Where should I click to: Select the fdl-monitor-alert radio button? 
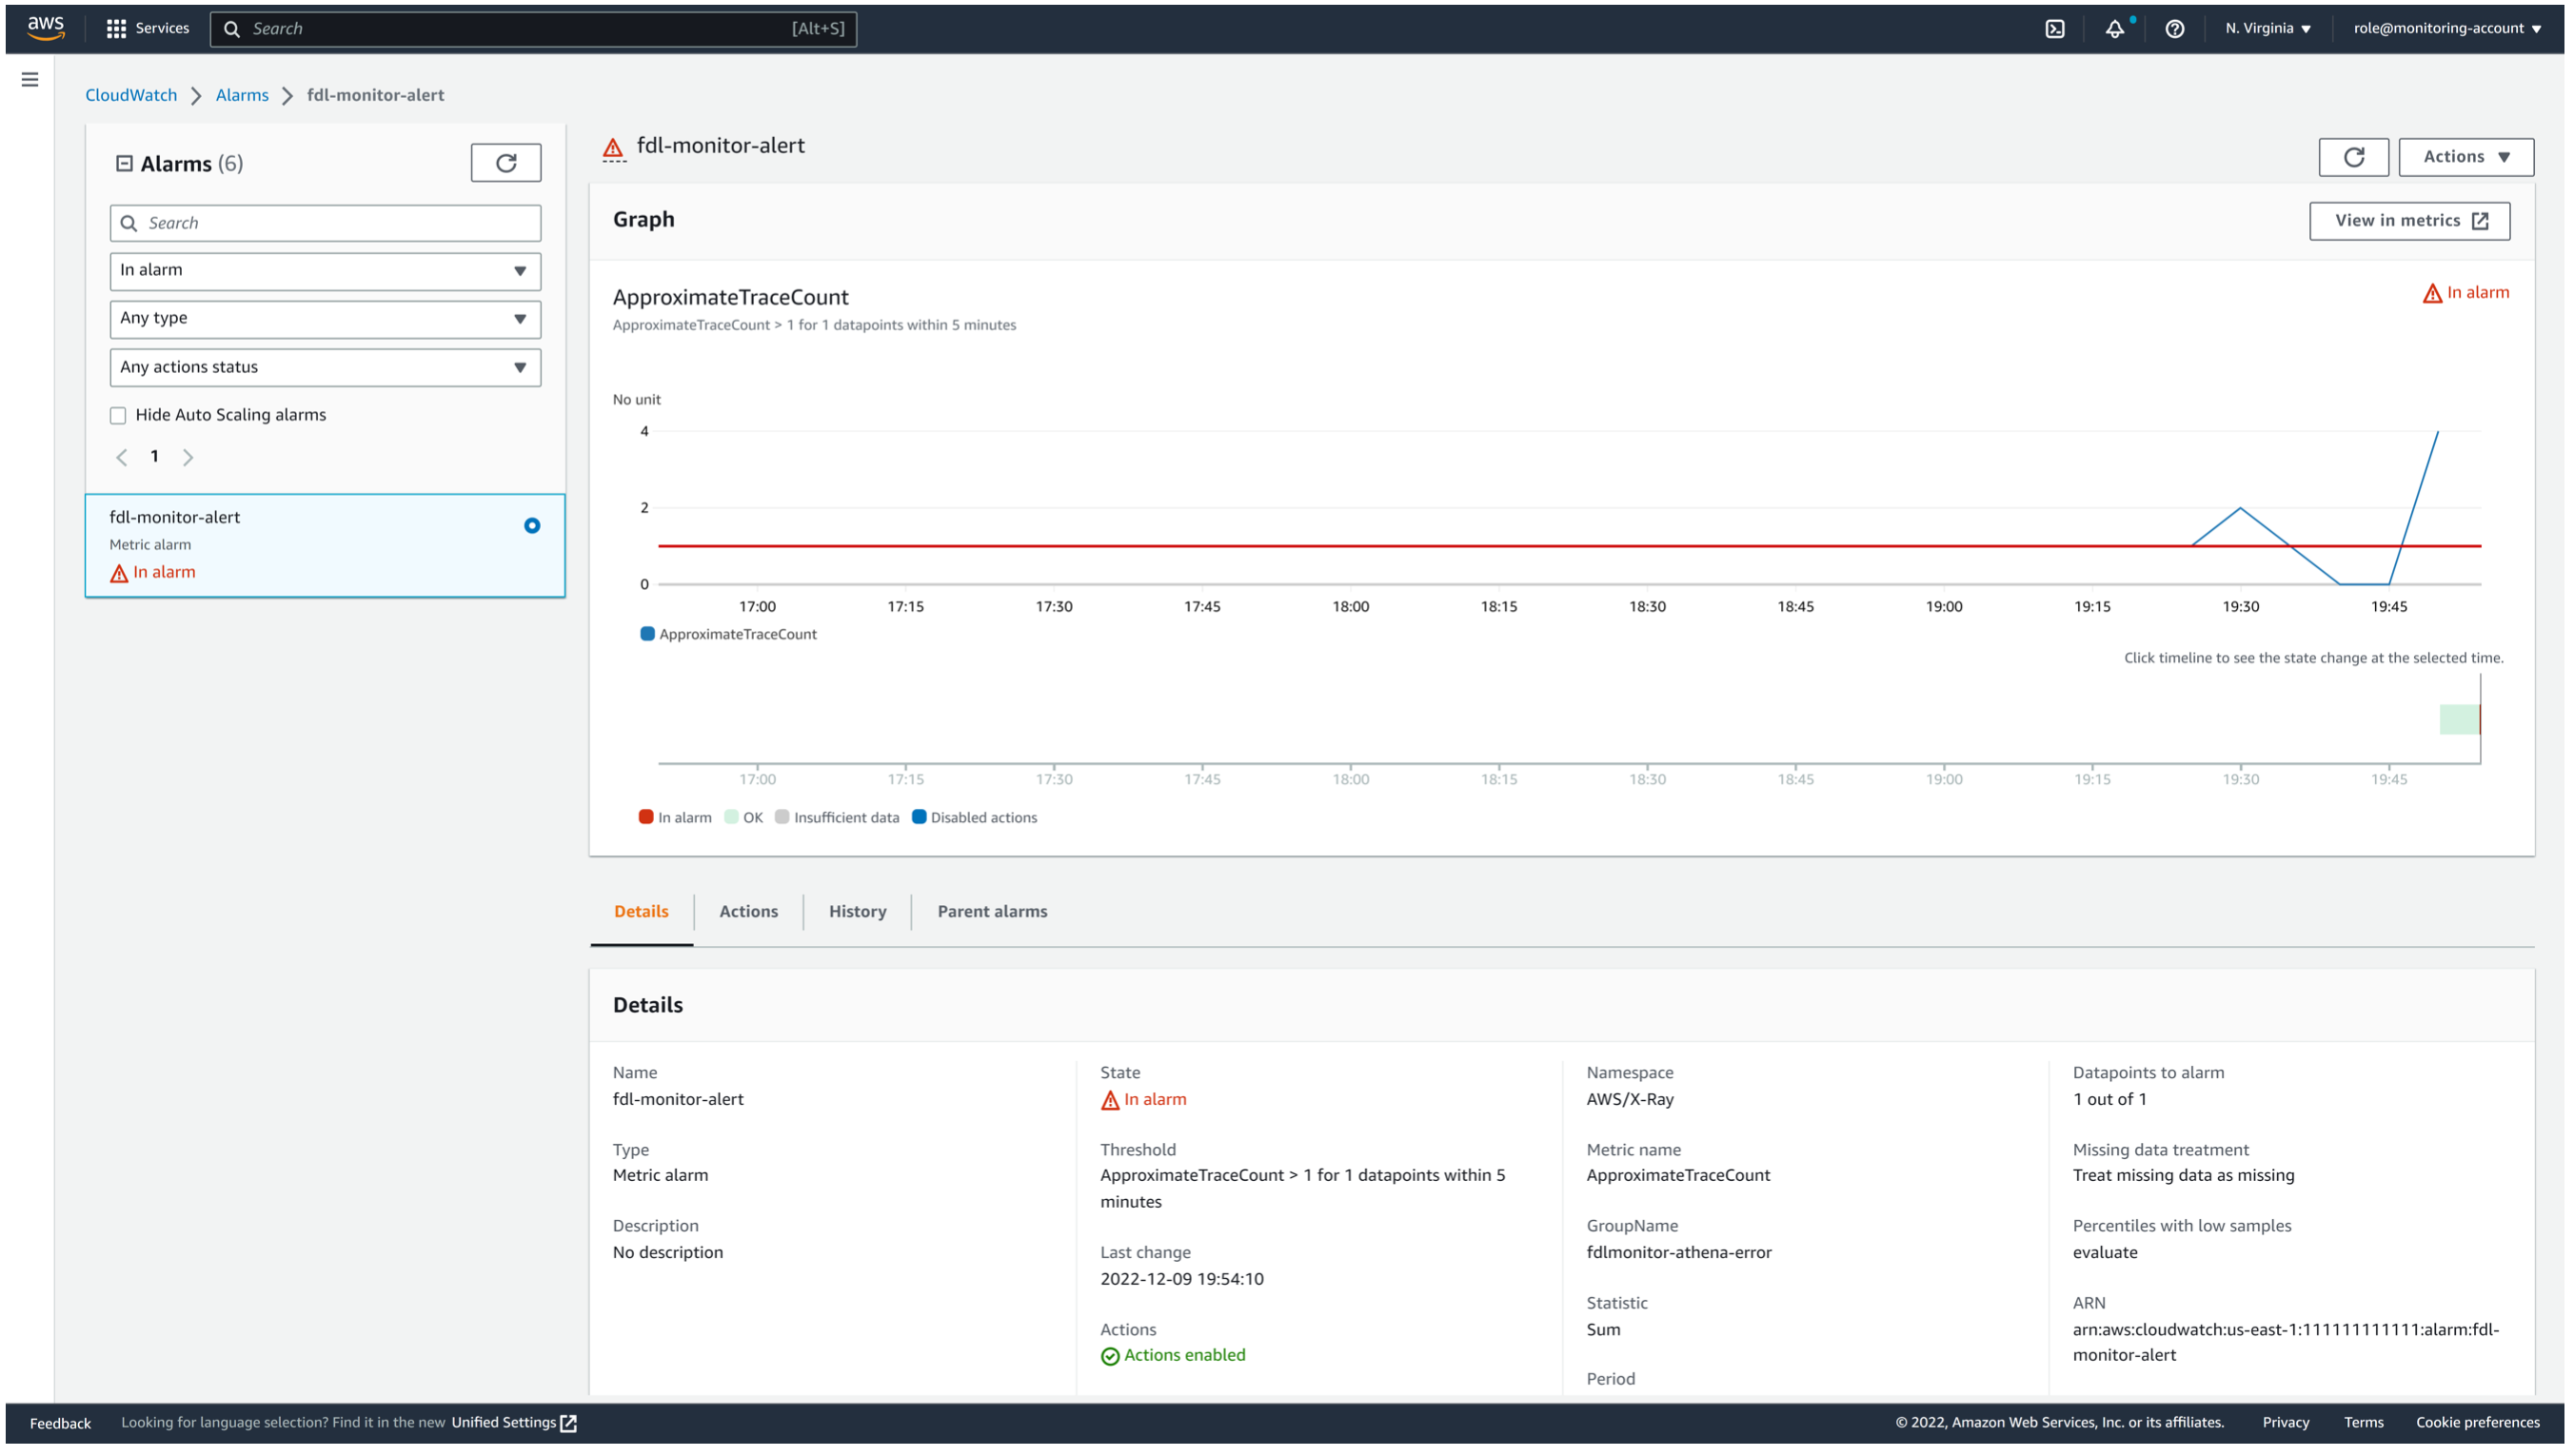532,524
